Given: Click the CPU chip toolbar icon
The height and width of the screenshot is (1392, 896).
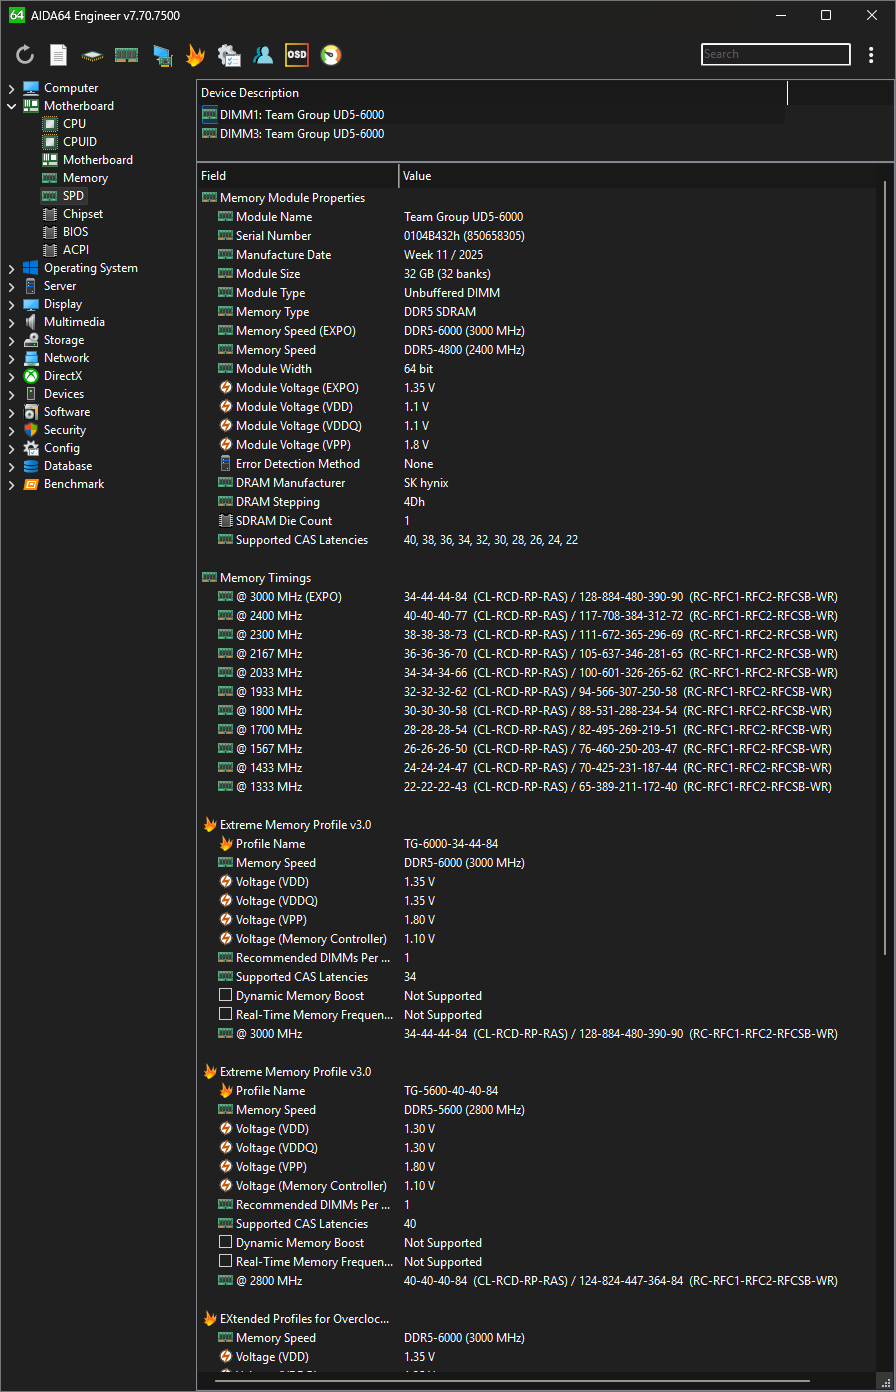Looking at the screenshot, I should tap(92, 55).
